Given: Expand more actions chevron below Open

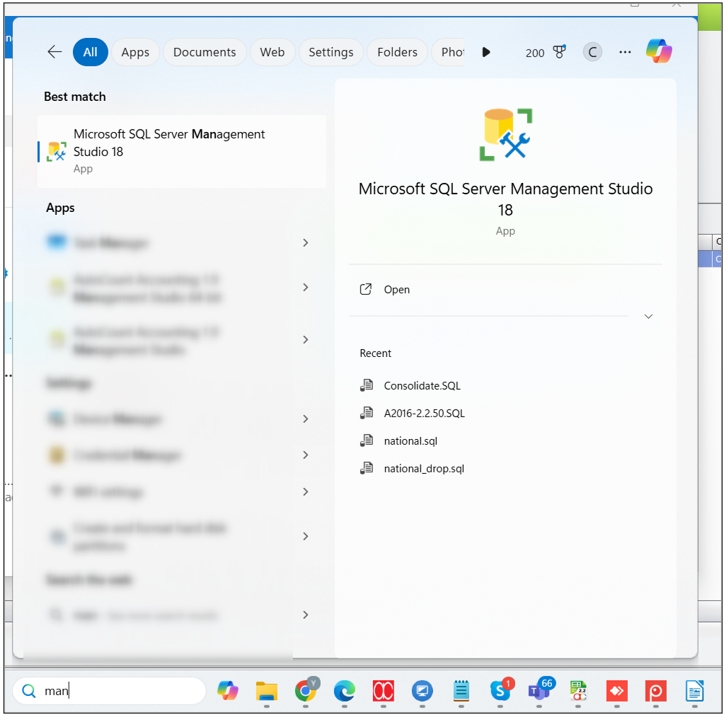Looking at the screenshot, I should pyautogui.click(x=648, y=316).
